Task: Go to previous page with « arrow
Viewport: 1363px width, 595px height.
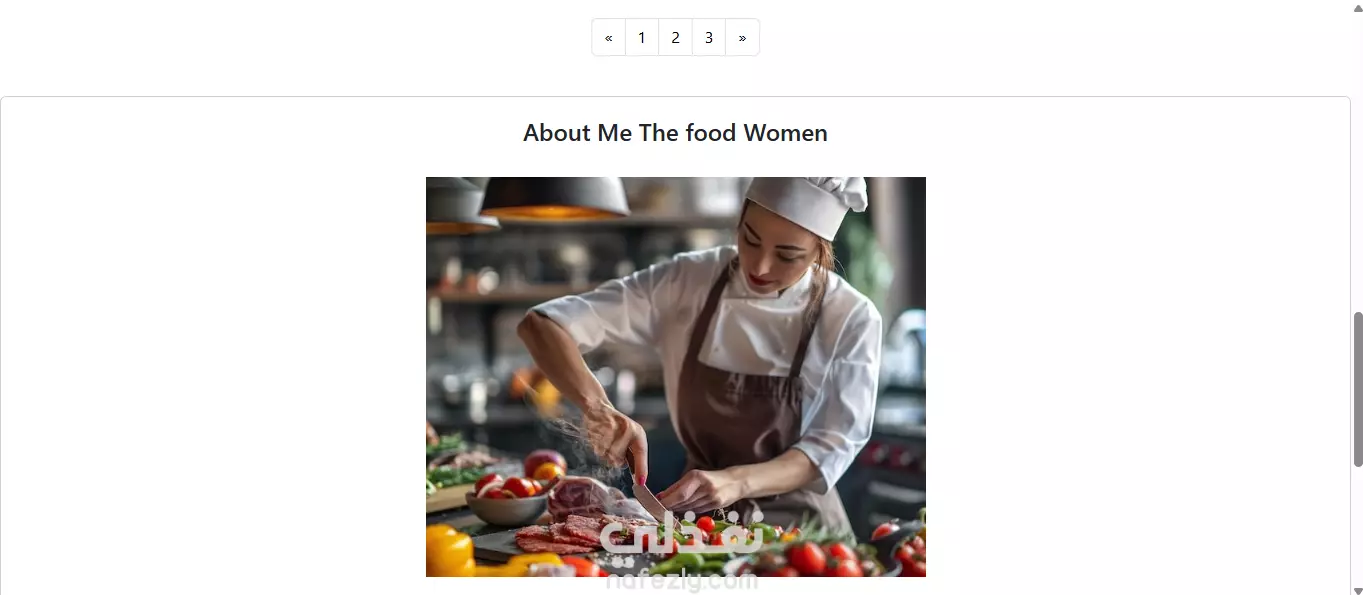Action: [x=608, y=38]
